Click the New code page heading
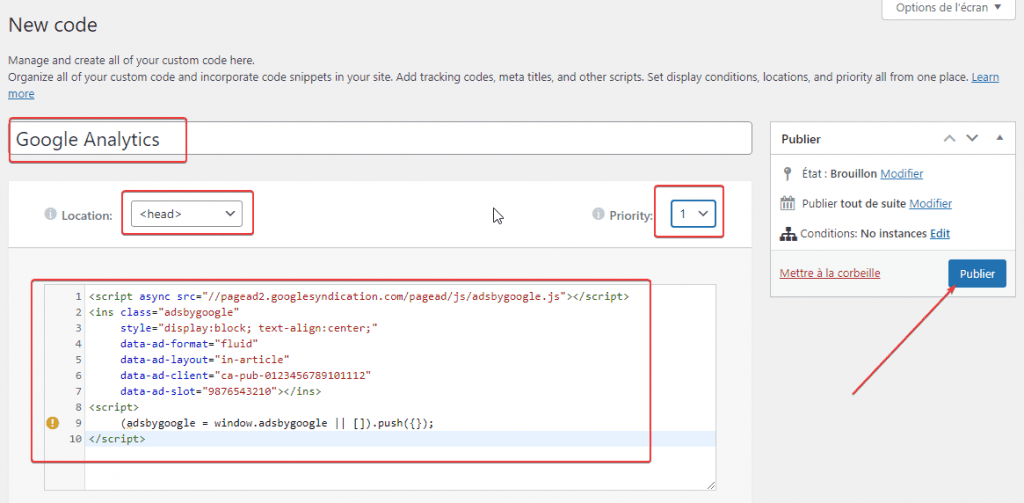The height and width of the screenshot is (503, 1024). point(52,25)
